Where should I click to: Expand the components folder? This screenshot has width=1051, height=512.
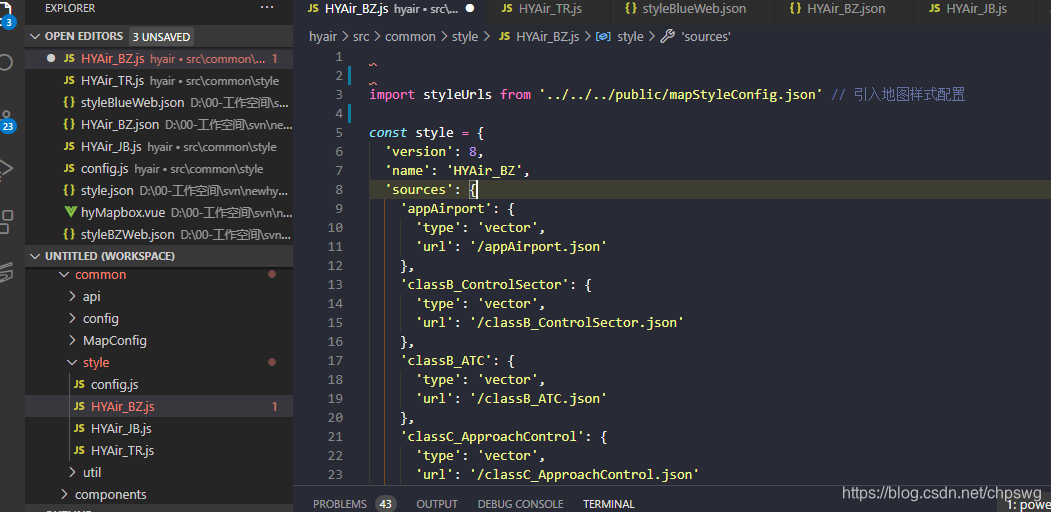point(64,495)
